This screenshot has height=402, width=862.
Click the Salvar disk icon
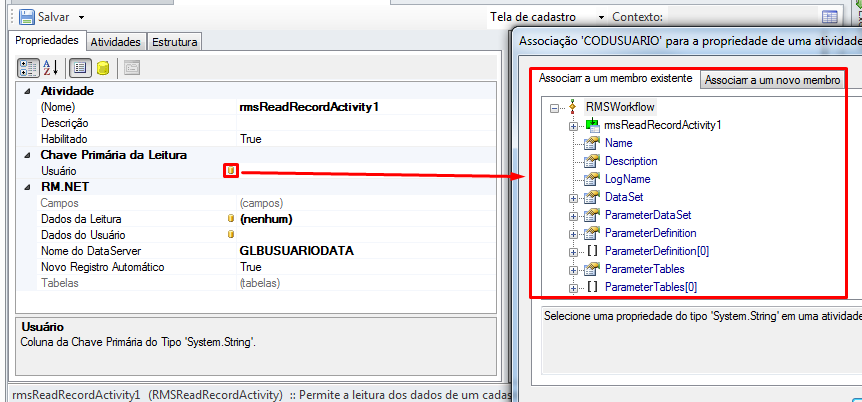point(26,17)
